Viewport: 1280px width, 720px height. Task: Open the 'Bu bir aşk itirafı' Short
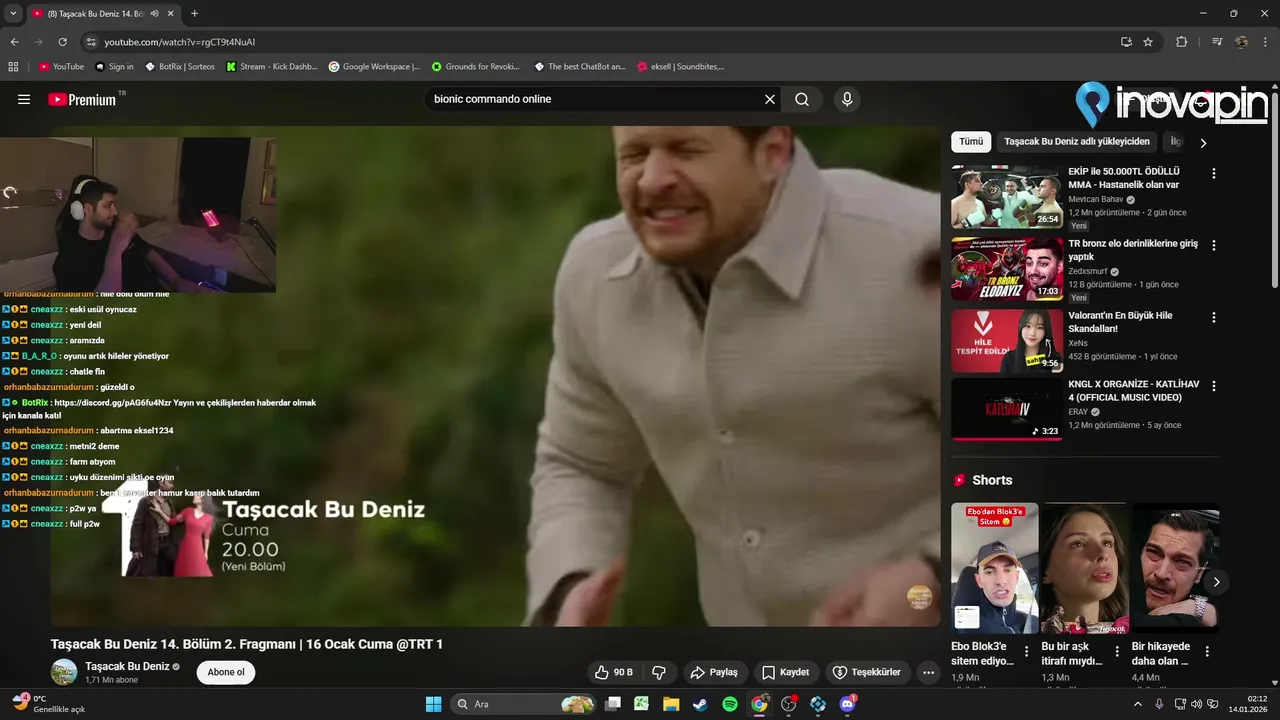(x=1085, y=568)
